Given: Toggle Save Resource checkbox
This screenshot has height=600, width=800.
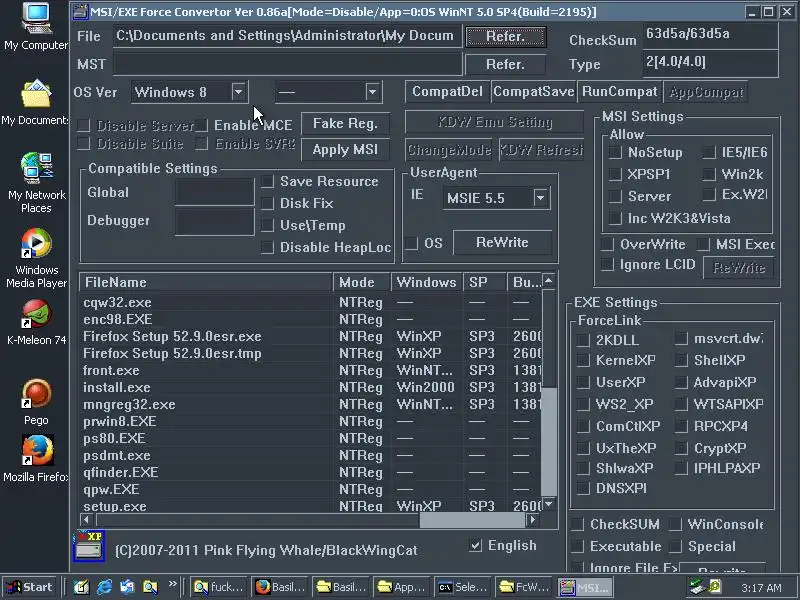Looking at the screenshot, I should [267, 182].
